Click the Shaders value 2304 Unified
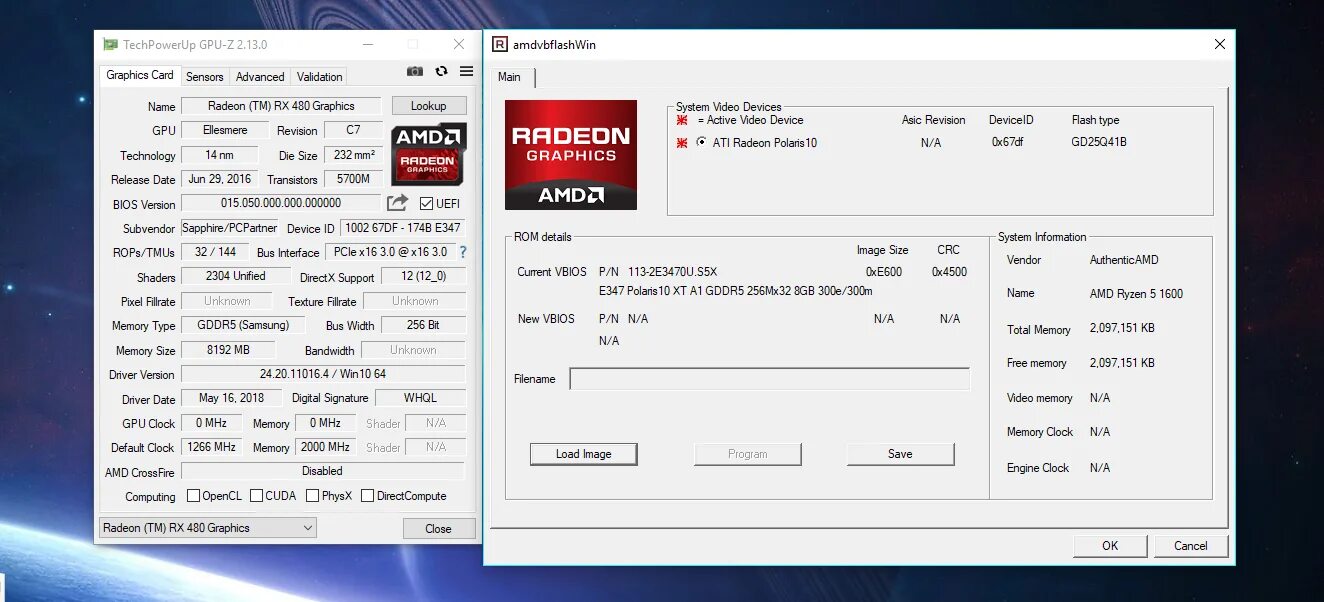The width and height of the screenshot is (1324, 602). tap(236, 276)
